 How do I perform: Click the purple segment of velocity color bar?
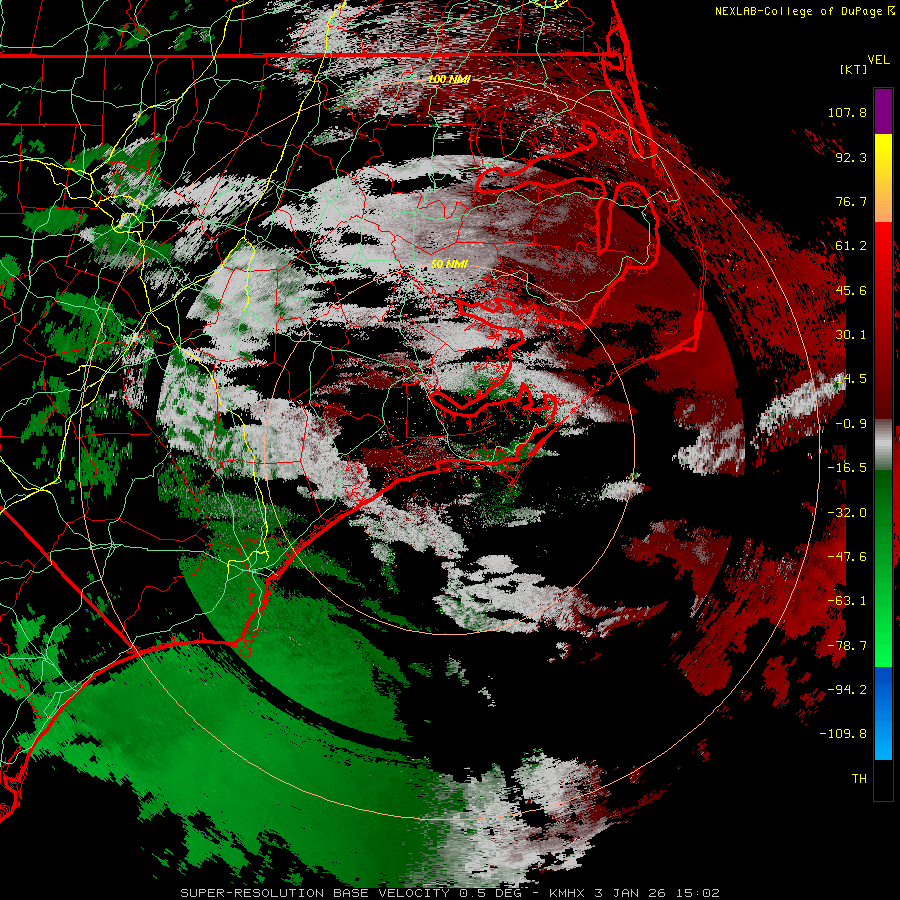[883, 111]
